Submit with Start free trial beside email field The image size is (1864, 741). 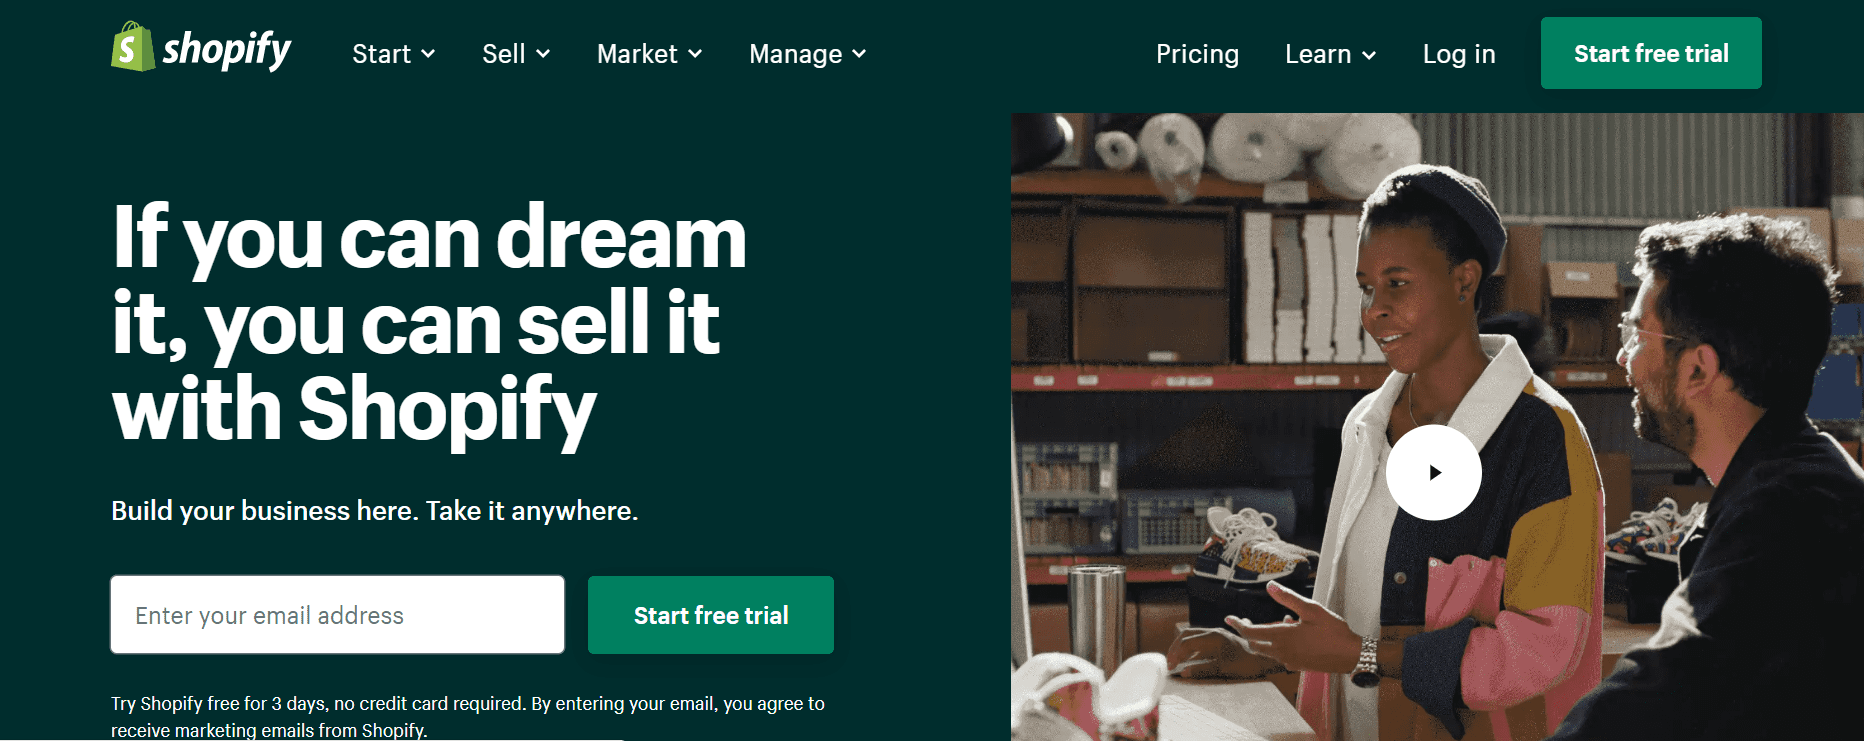tap(711, 615)
